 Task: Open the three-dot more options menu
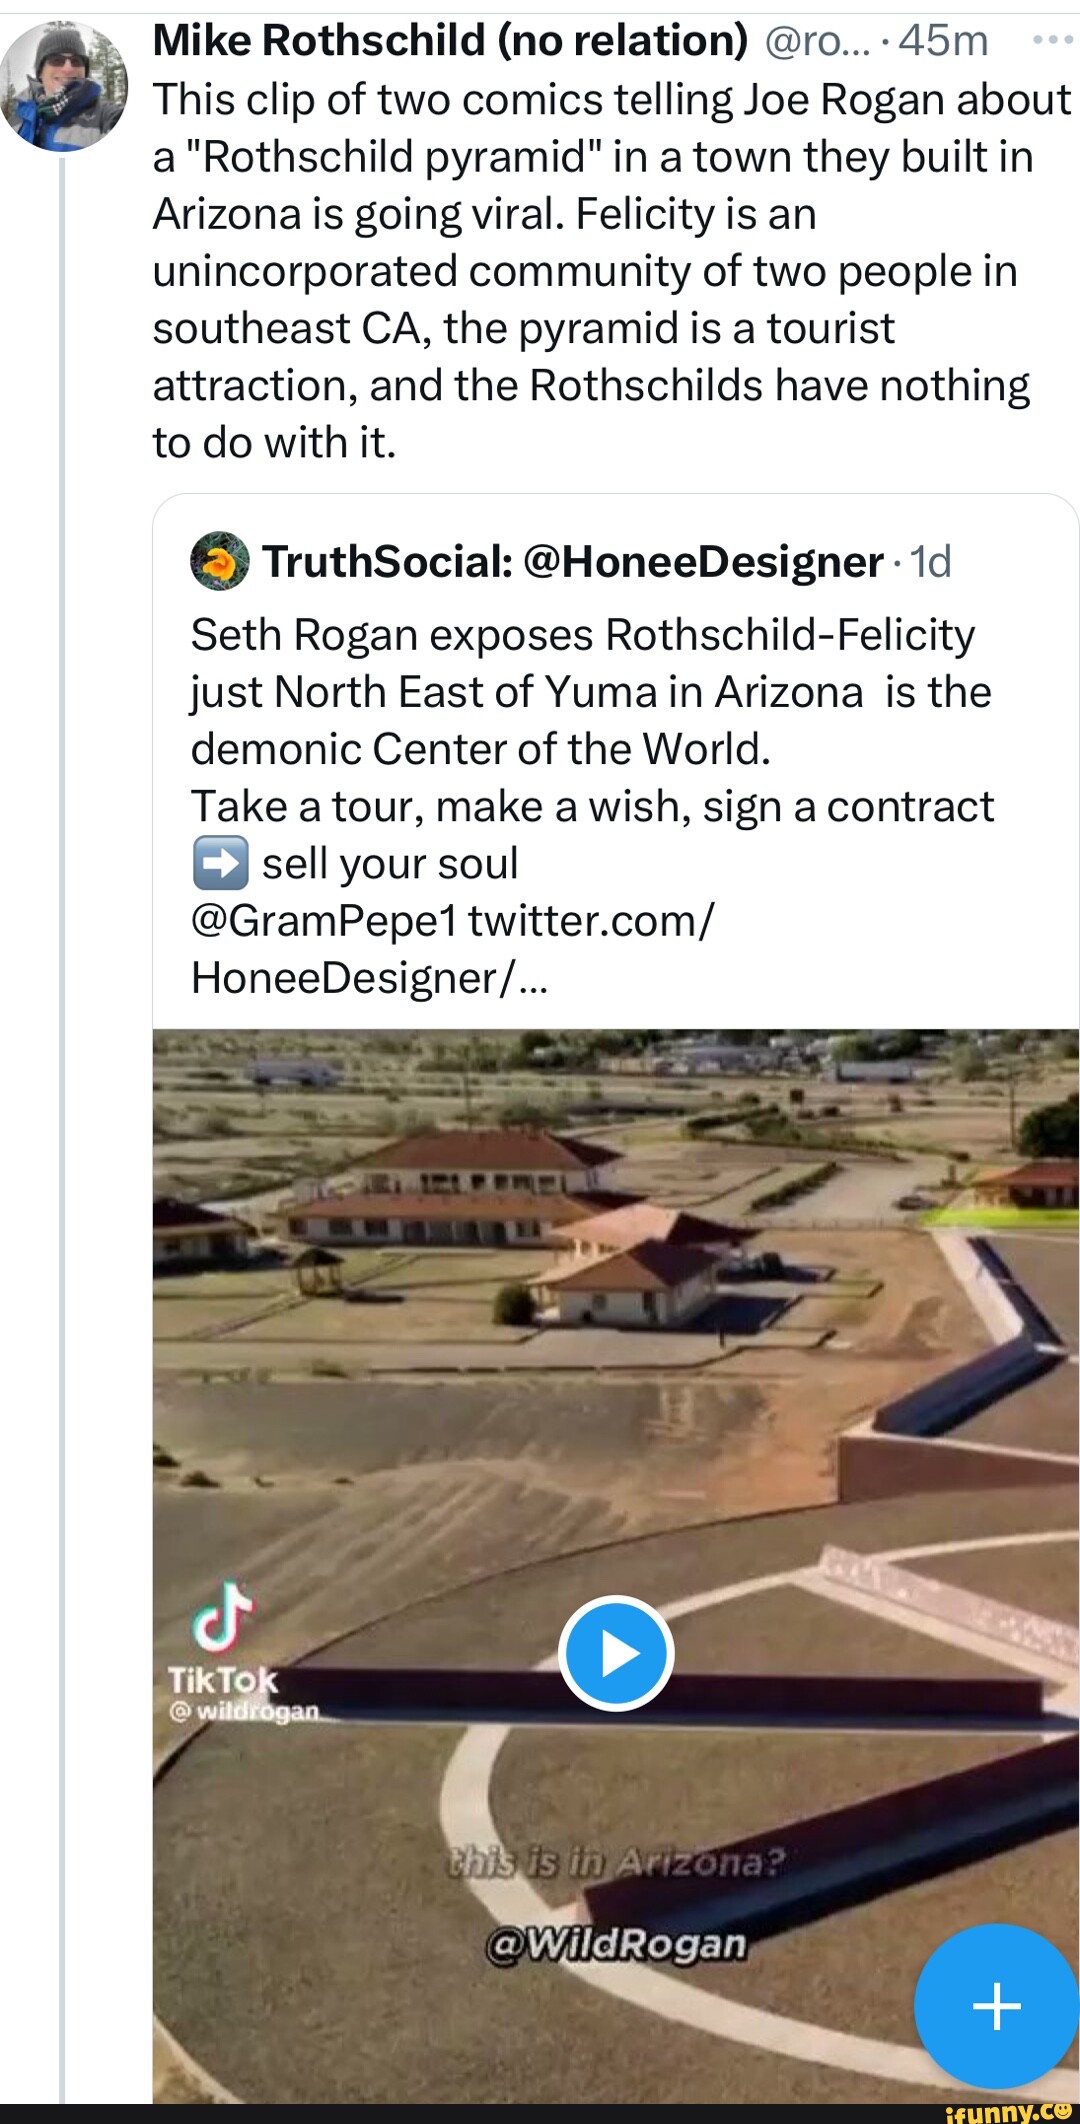pyautogui.click(x=1052, y=42)
